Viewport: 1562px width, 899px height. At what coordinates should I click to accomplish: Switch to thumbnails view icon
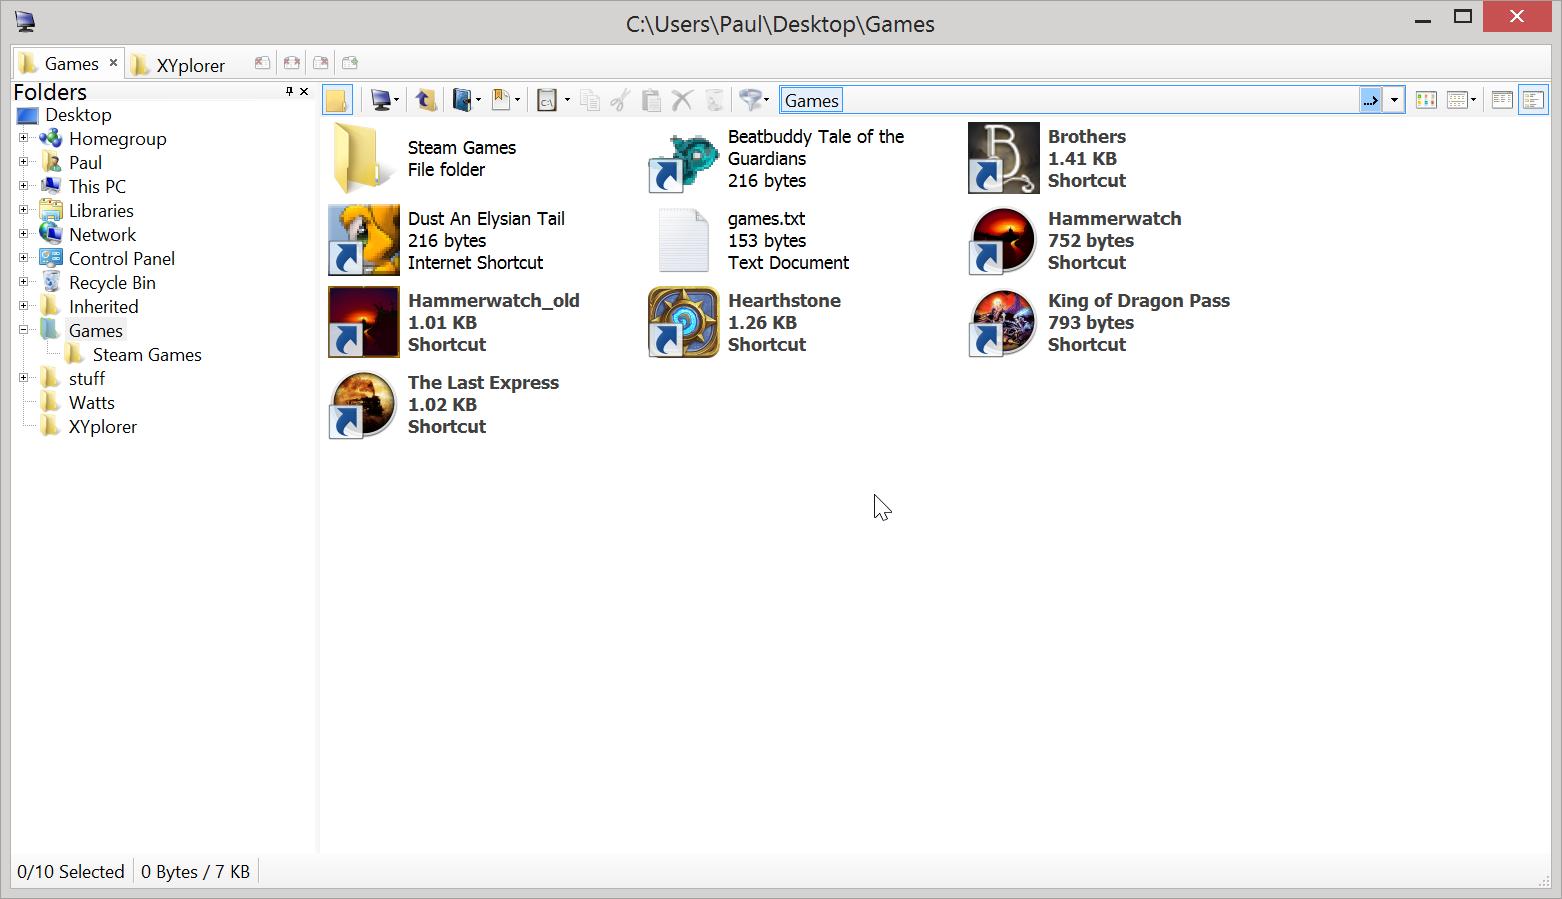pyautogui.click(x=1426, y=99)
